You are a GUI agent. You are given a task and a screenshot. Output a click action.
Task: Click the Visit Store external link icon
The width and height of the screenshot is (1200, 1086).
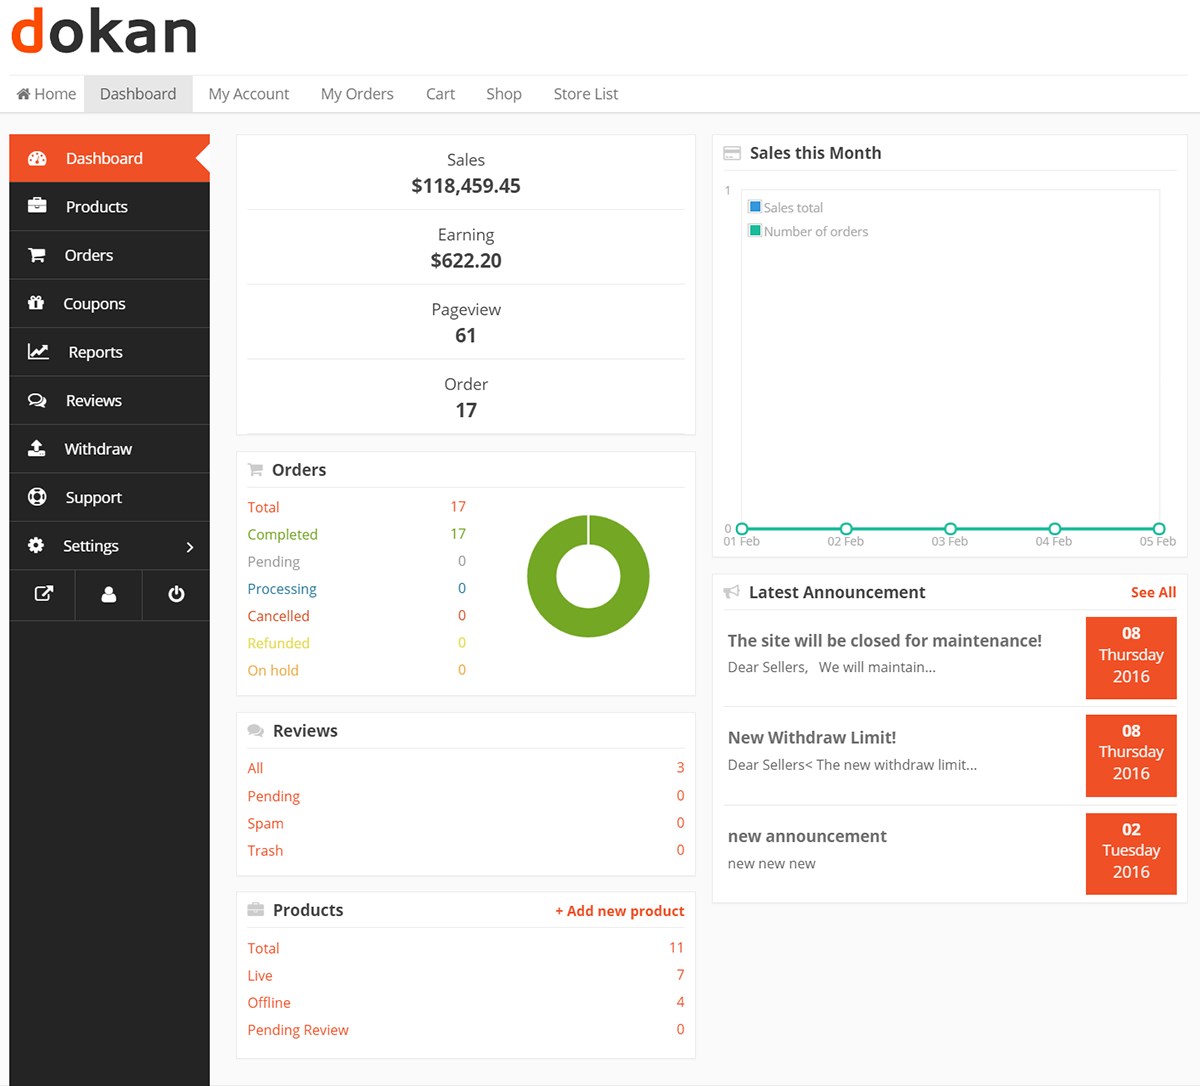[42, 594]
